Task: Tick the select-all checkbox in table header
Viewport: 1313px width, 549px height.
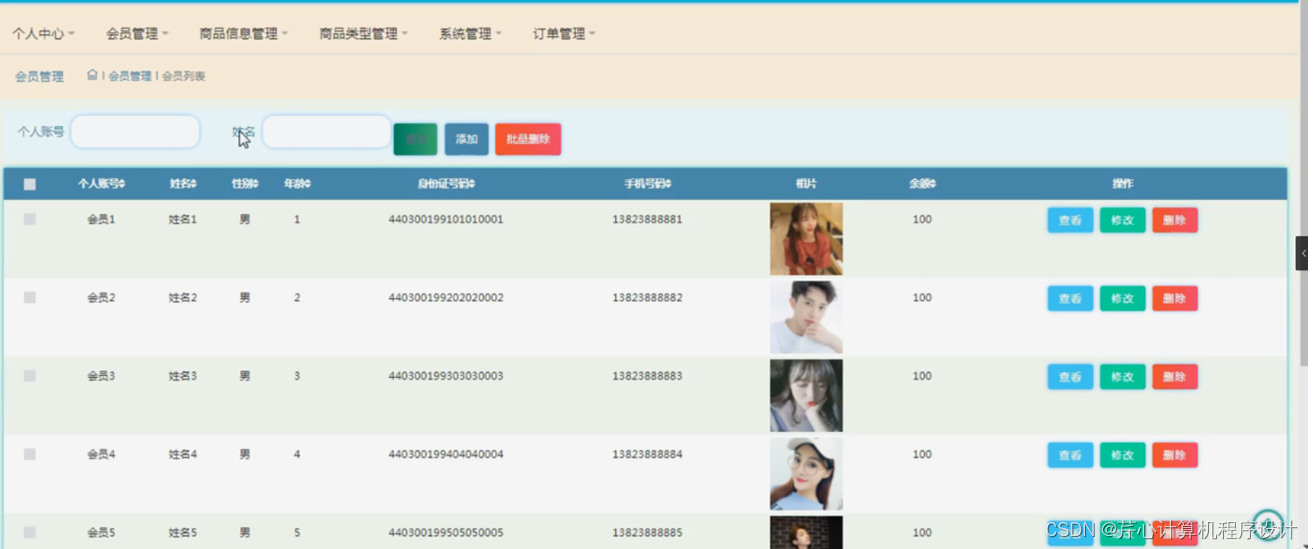Action: [x=30, y=184]
